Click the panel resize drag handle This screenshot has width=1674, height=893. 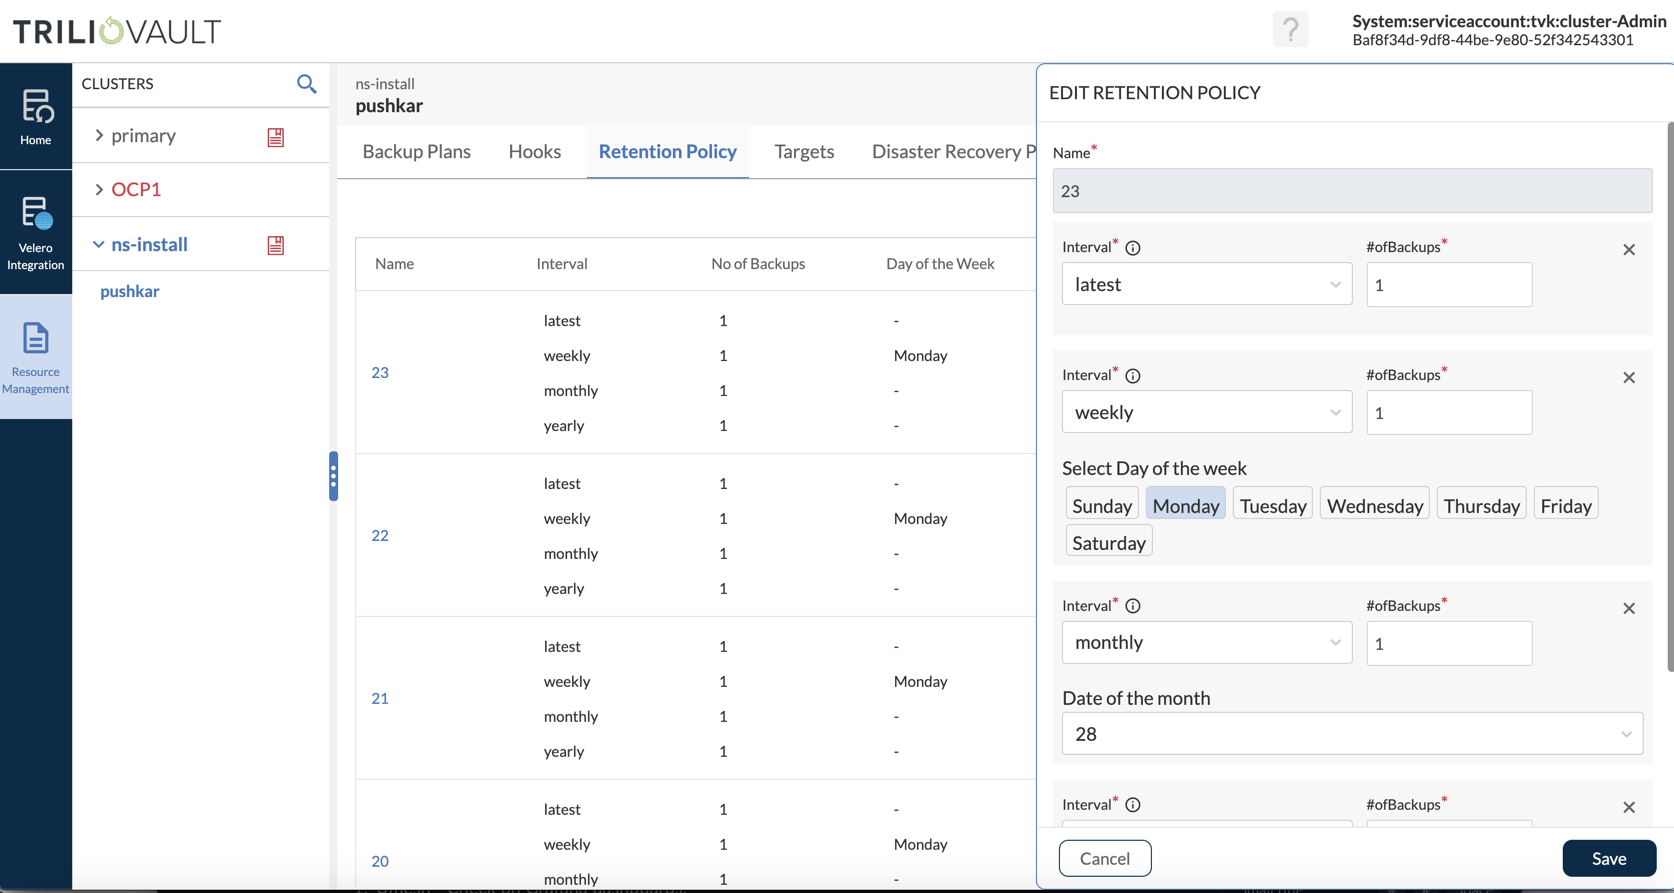tap(333, 476)
